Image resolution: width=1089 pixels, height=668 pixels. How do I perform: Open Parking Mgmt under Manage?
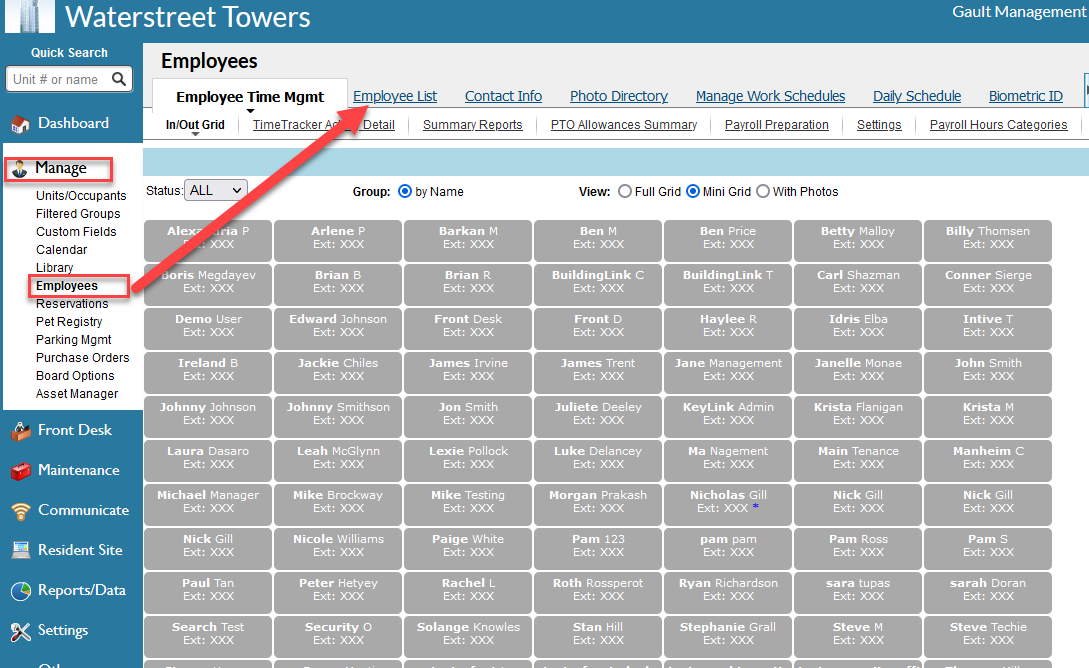click(74, 340)
